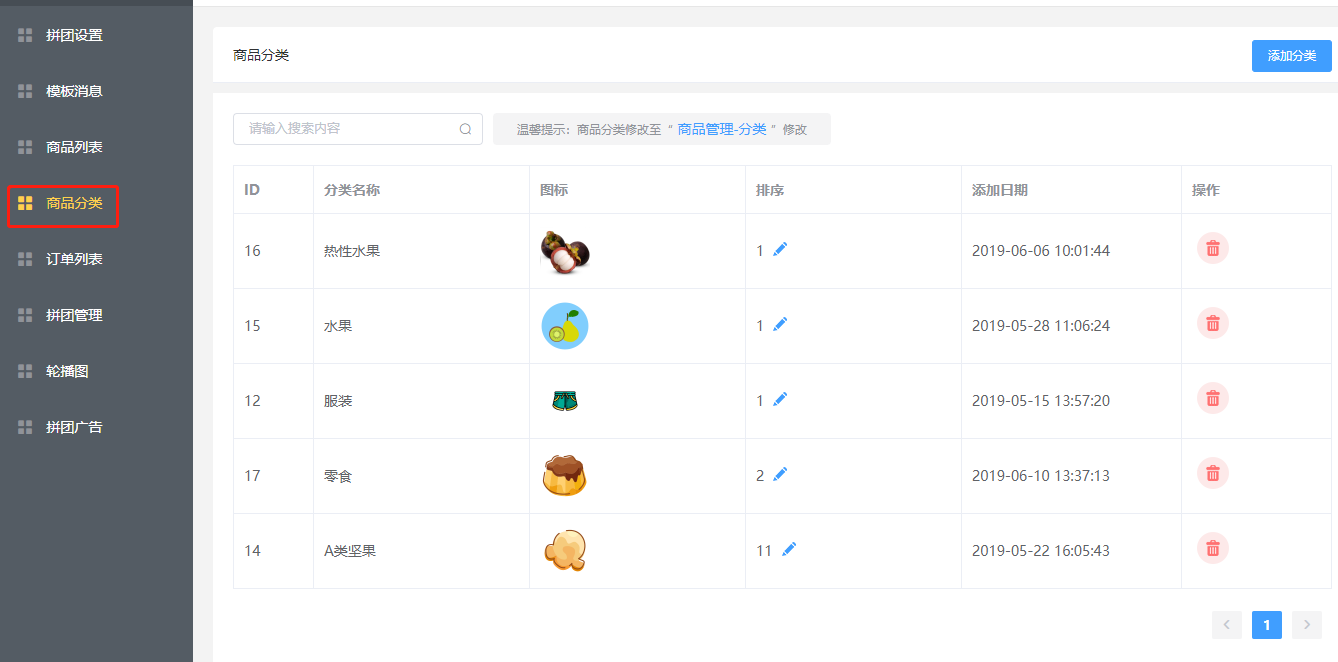Screen dimensions: 1338x662
Task: Edit sort order pencil for 服装
Action: click(x=780, y=400)
